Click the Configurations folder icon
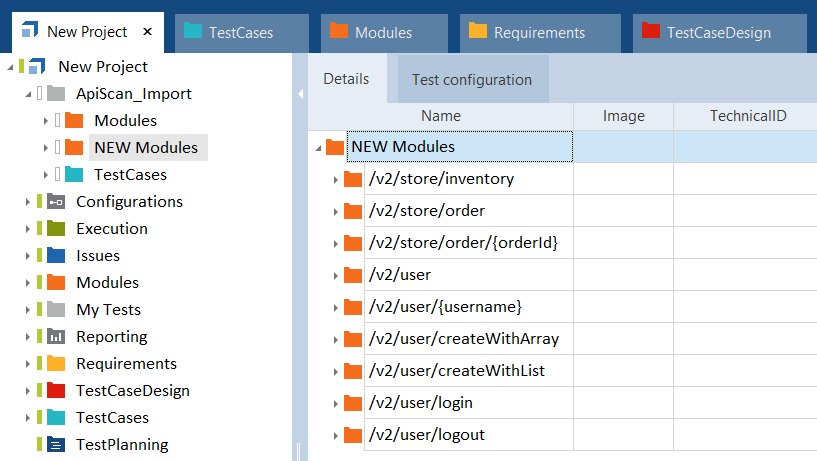This screenshot has height=461, width=817. (56, 202)
